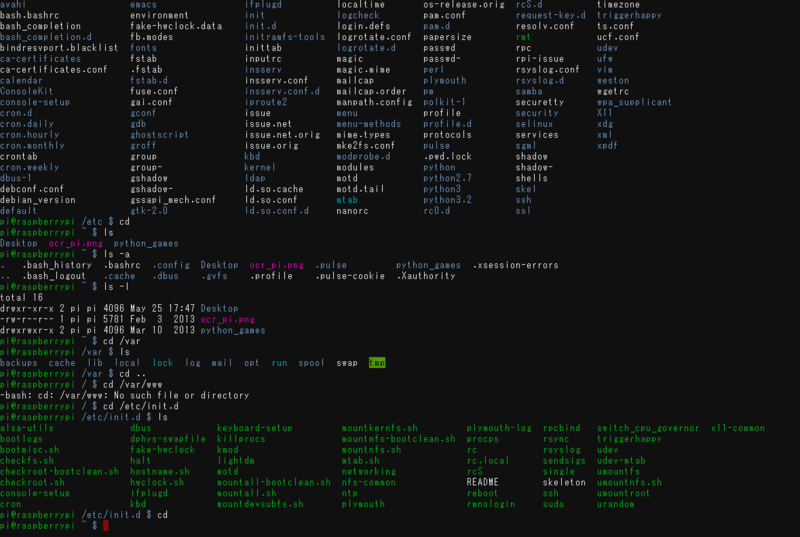The width and height of the screenshot is (800, 537).
Task: Select the alsa-utils init script
Action: click(x=27, y=428)
